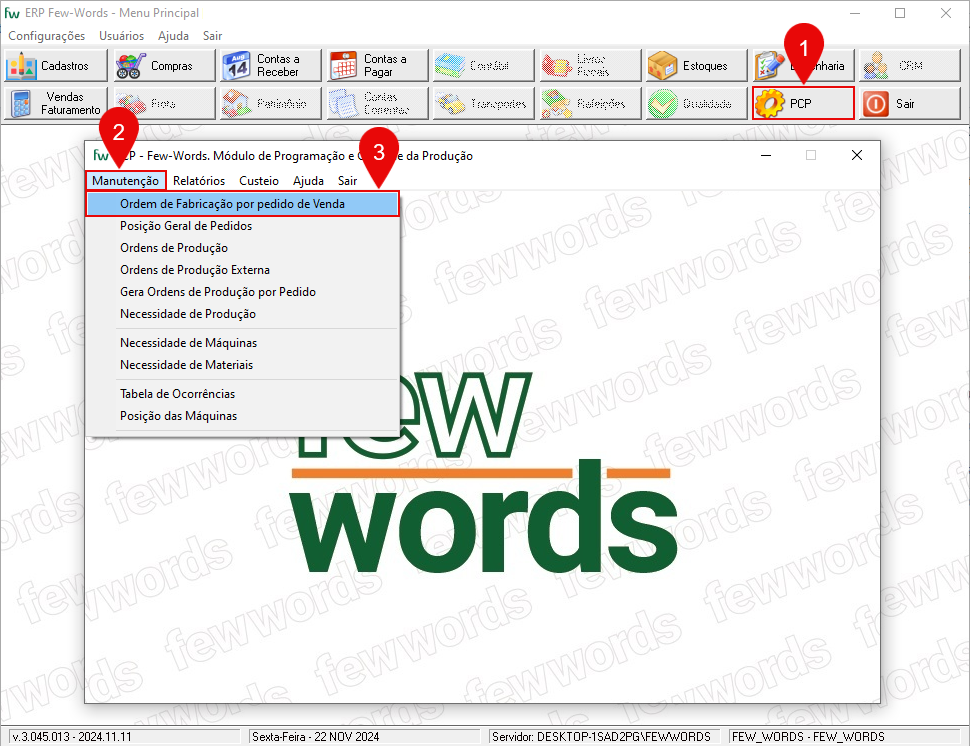
Task: Select Posição Geral de Pedidos
Action: click(x=242, y=226)
